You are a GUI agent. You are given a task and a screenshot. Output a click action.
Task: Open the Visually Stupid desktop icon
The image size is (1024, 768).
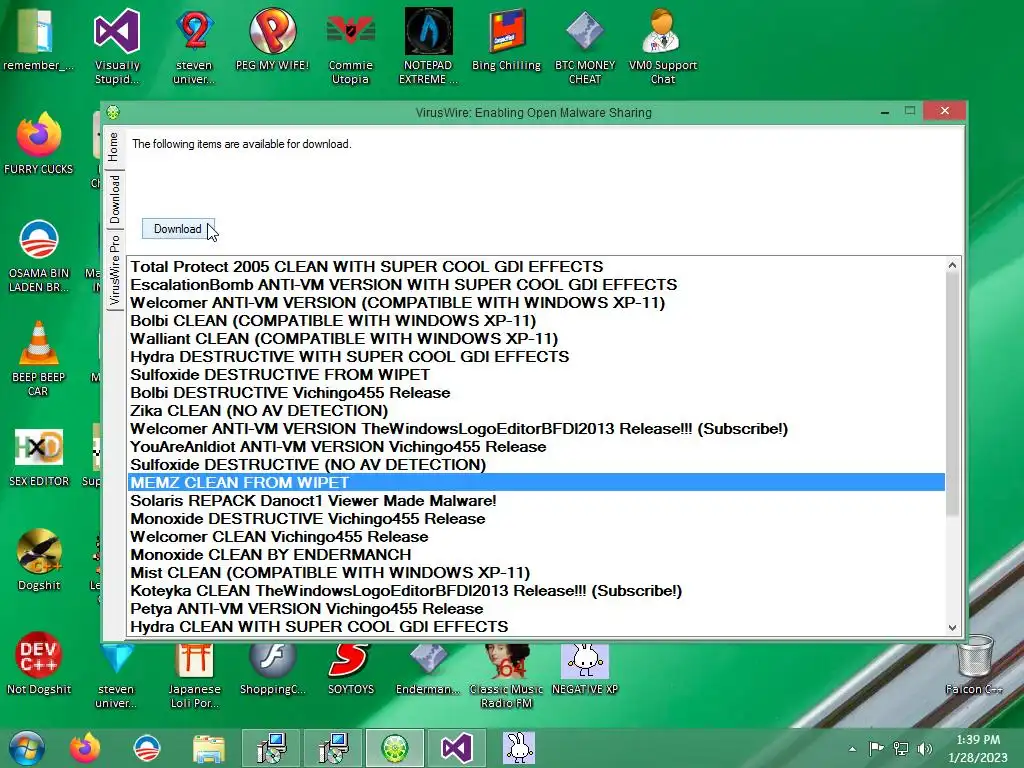coord(117,46)
